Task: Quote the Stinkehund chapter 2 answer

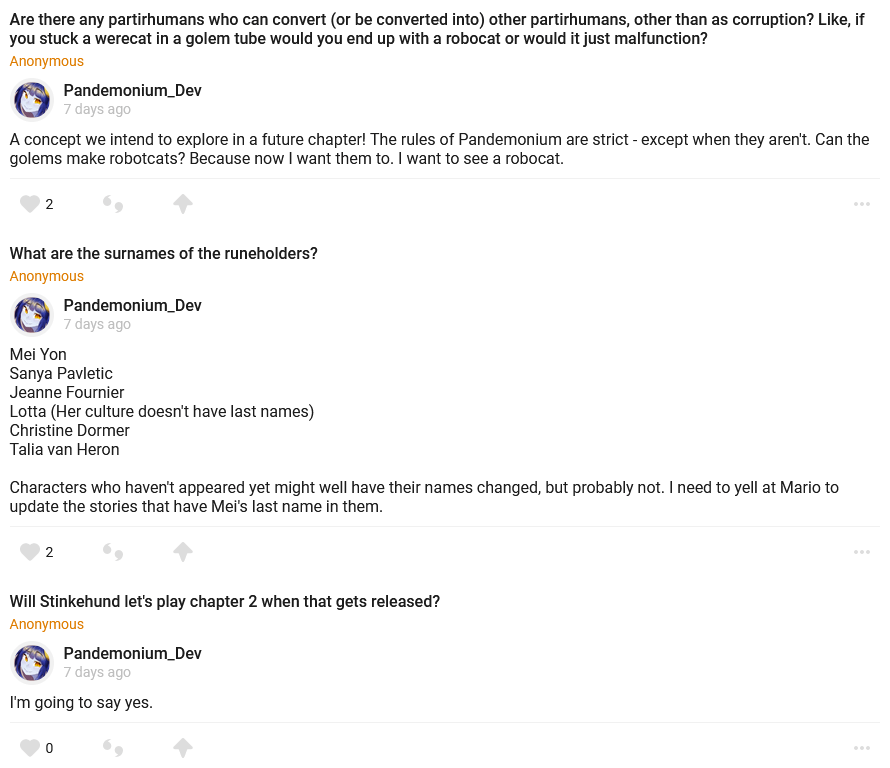Action: pyautogui.click(x=113, y=748)
